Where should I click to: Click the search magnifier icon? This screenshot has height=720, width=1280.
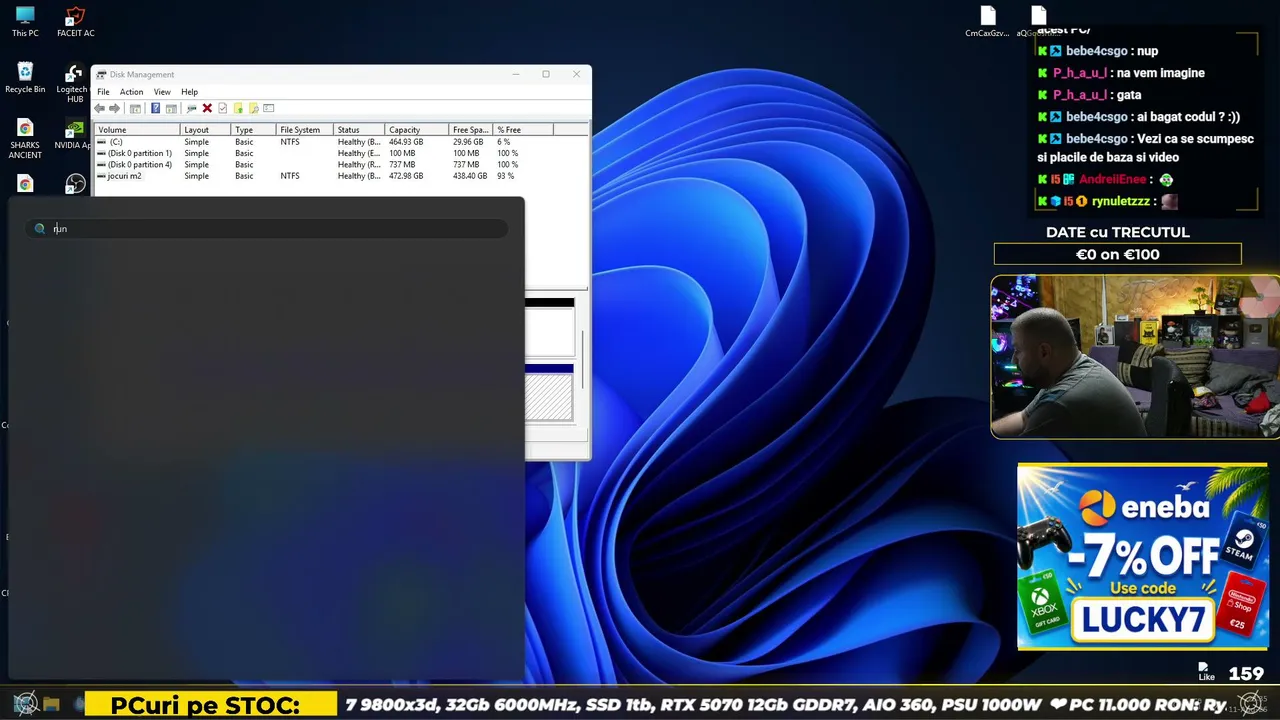(x=40, y=229)
